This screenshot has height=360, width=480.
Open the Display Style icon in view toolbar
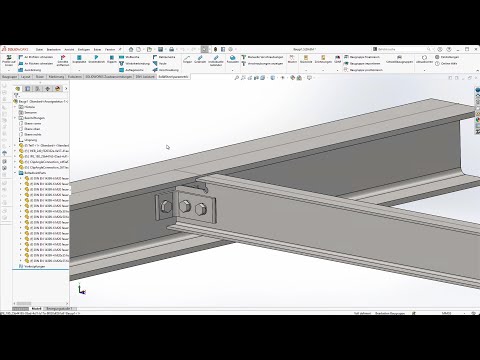tap(273, 78)
